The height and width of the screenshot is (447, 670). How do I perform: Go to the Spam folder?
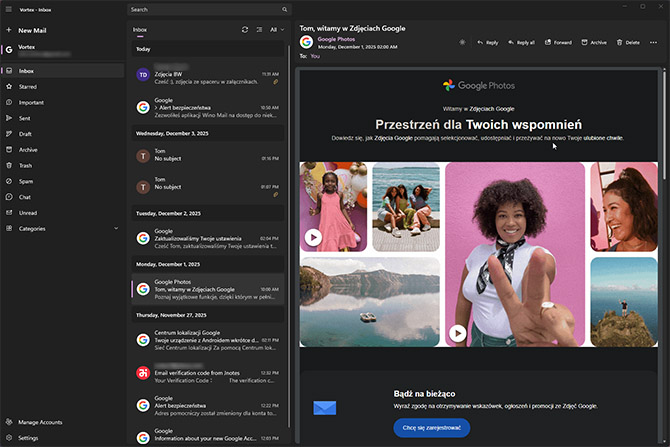[x=26, y=181]
